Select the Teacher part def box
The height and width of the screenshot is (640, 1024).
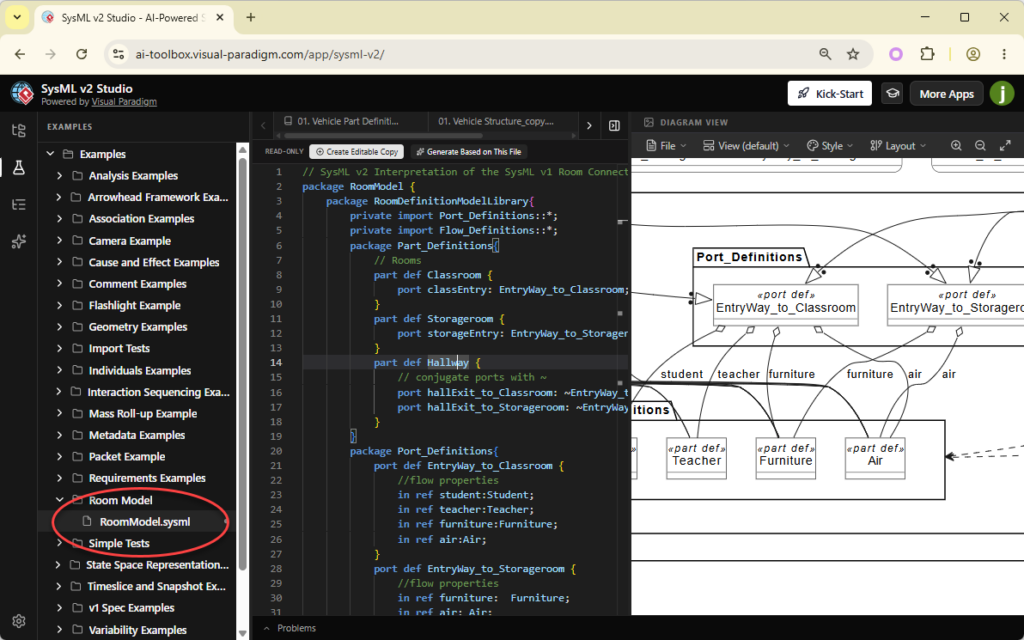point(696,458)
